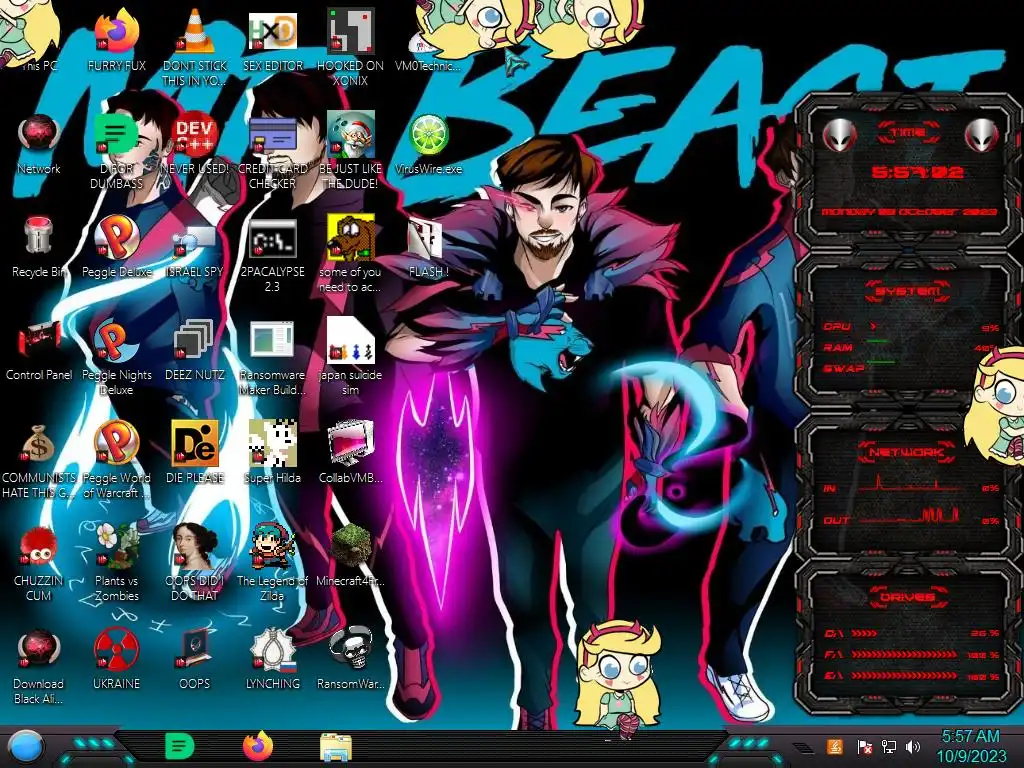
Task: Click the left alien head on the TIME widget
Action: 840,135
